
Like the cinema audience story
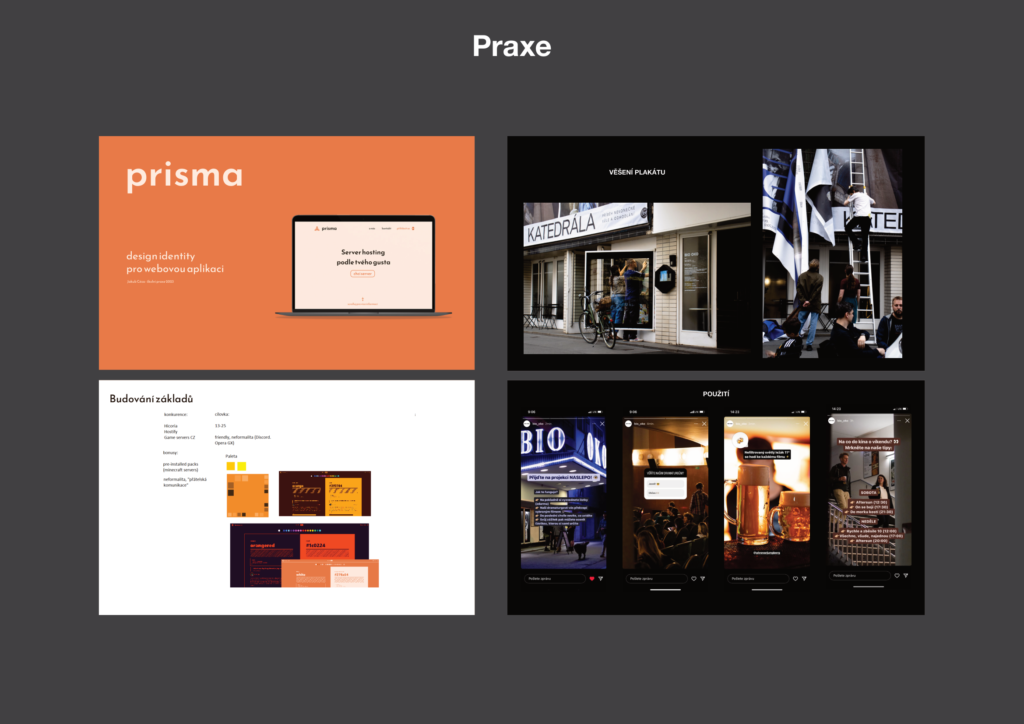click(x=694, y=578)
